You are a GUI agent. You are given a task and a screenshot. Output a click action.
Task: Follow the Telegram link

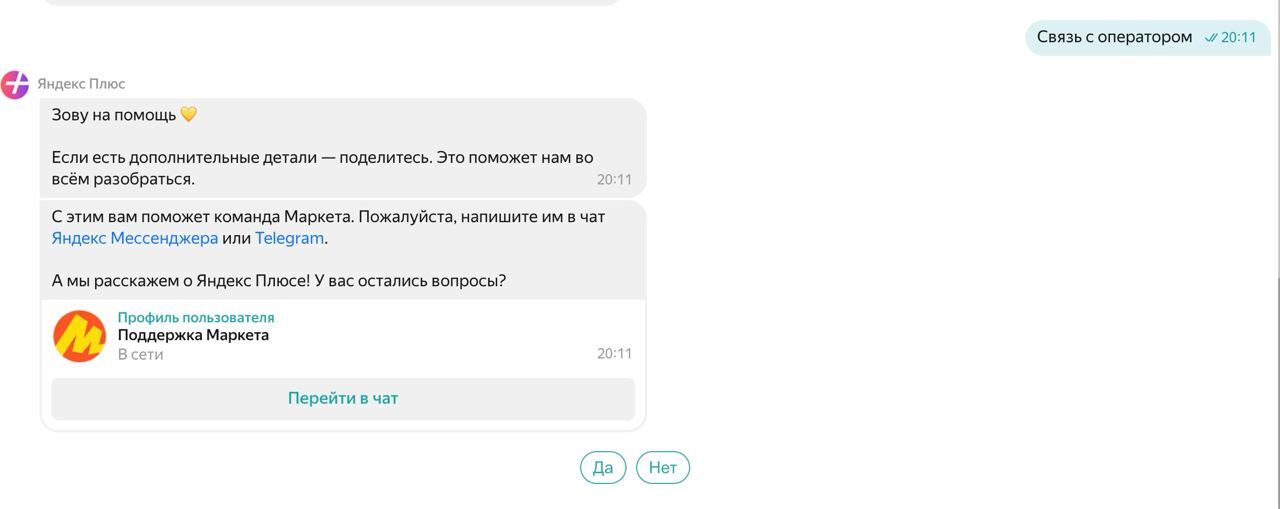pos(289,238)
